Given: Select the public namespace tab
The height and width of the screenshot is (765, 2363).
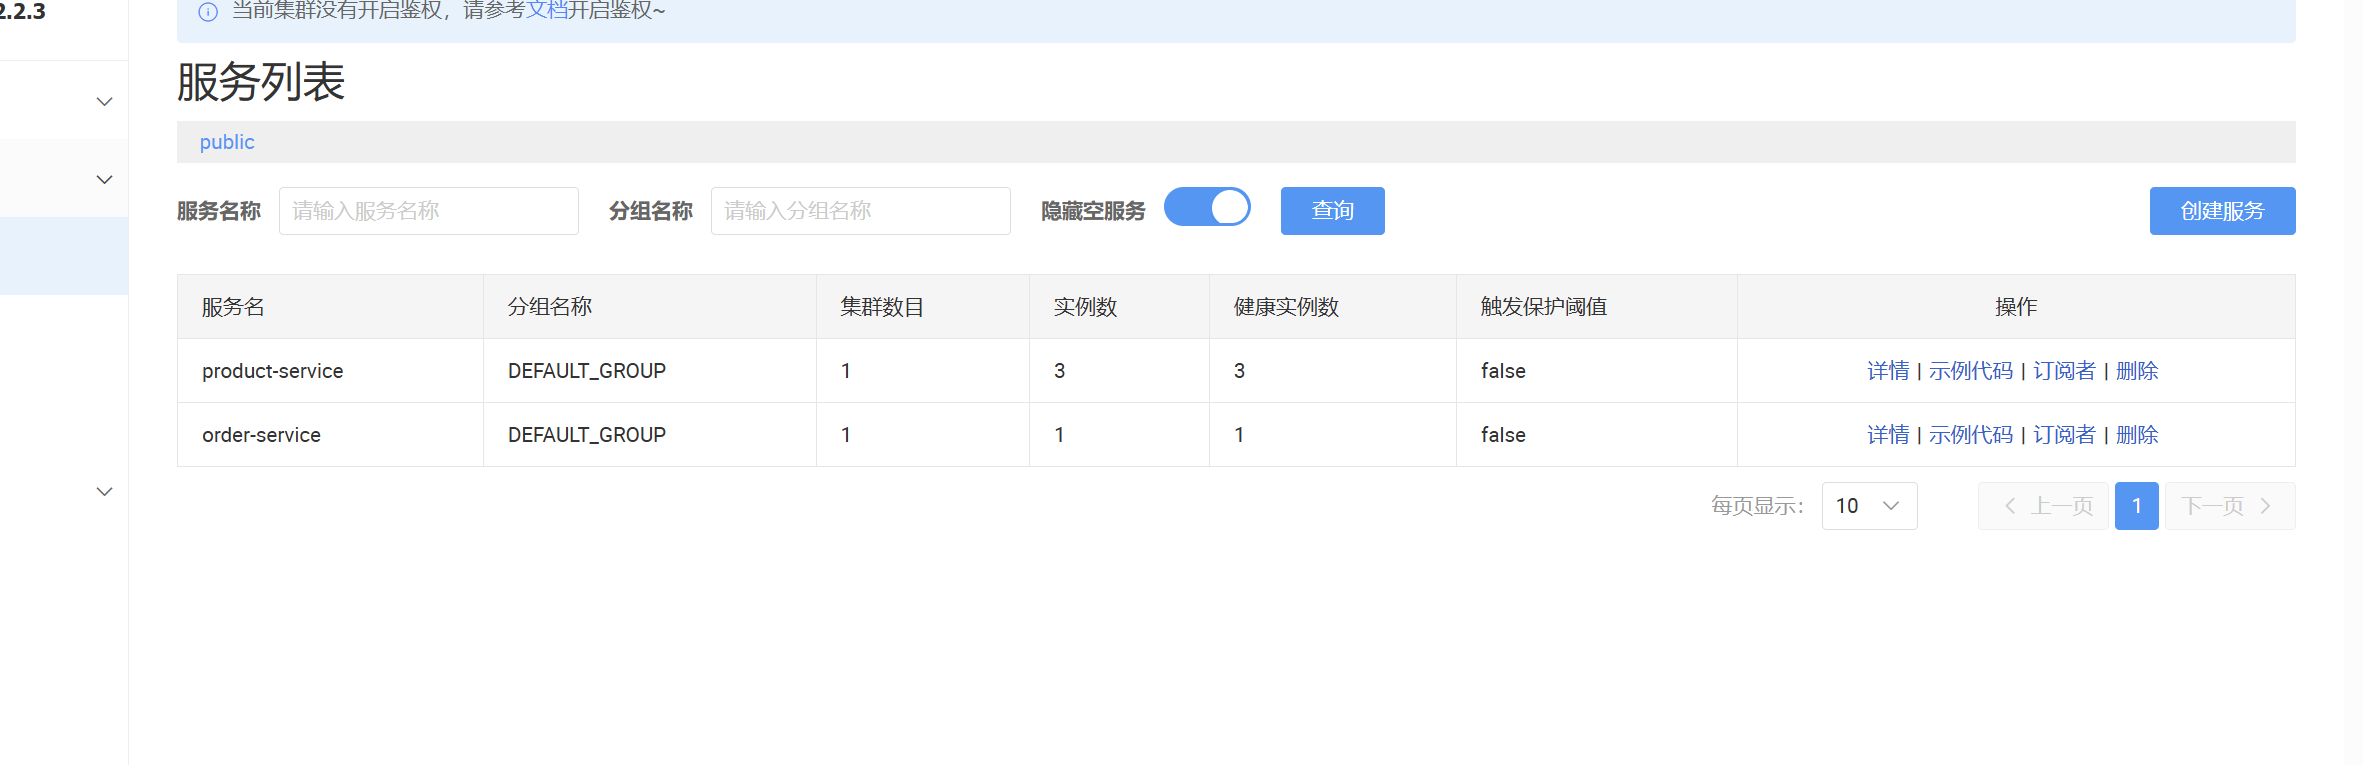Looking at the screenshot, I should point(227,142).
